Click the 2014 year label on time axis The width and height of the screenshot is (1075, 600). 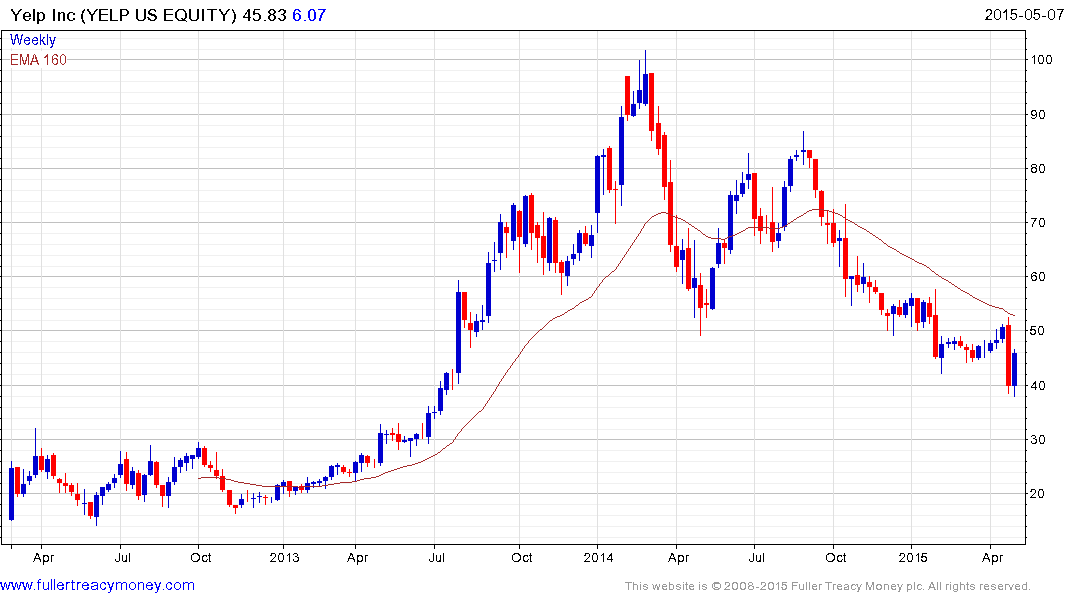599,557
